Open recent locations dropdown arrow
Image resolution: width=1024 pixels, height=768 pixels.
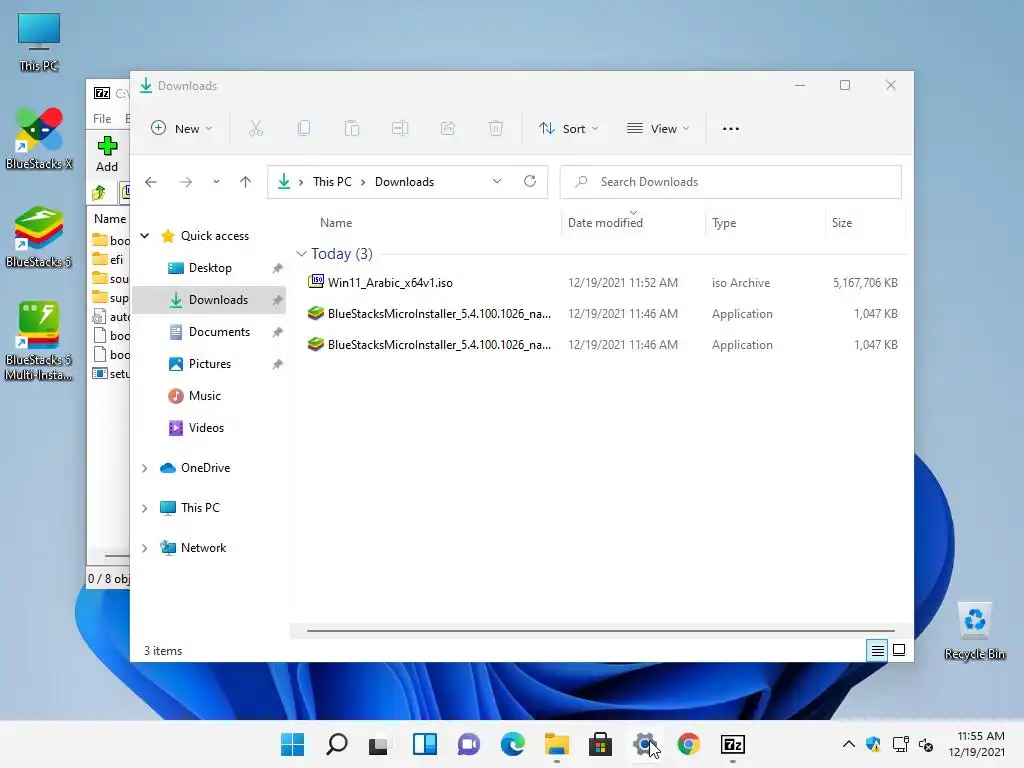[216, 182]
